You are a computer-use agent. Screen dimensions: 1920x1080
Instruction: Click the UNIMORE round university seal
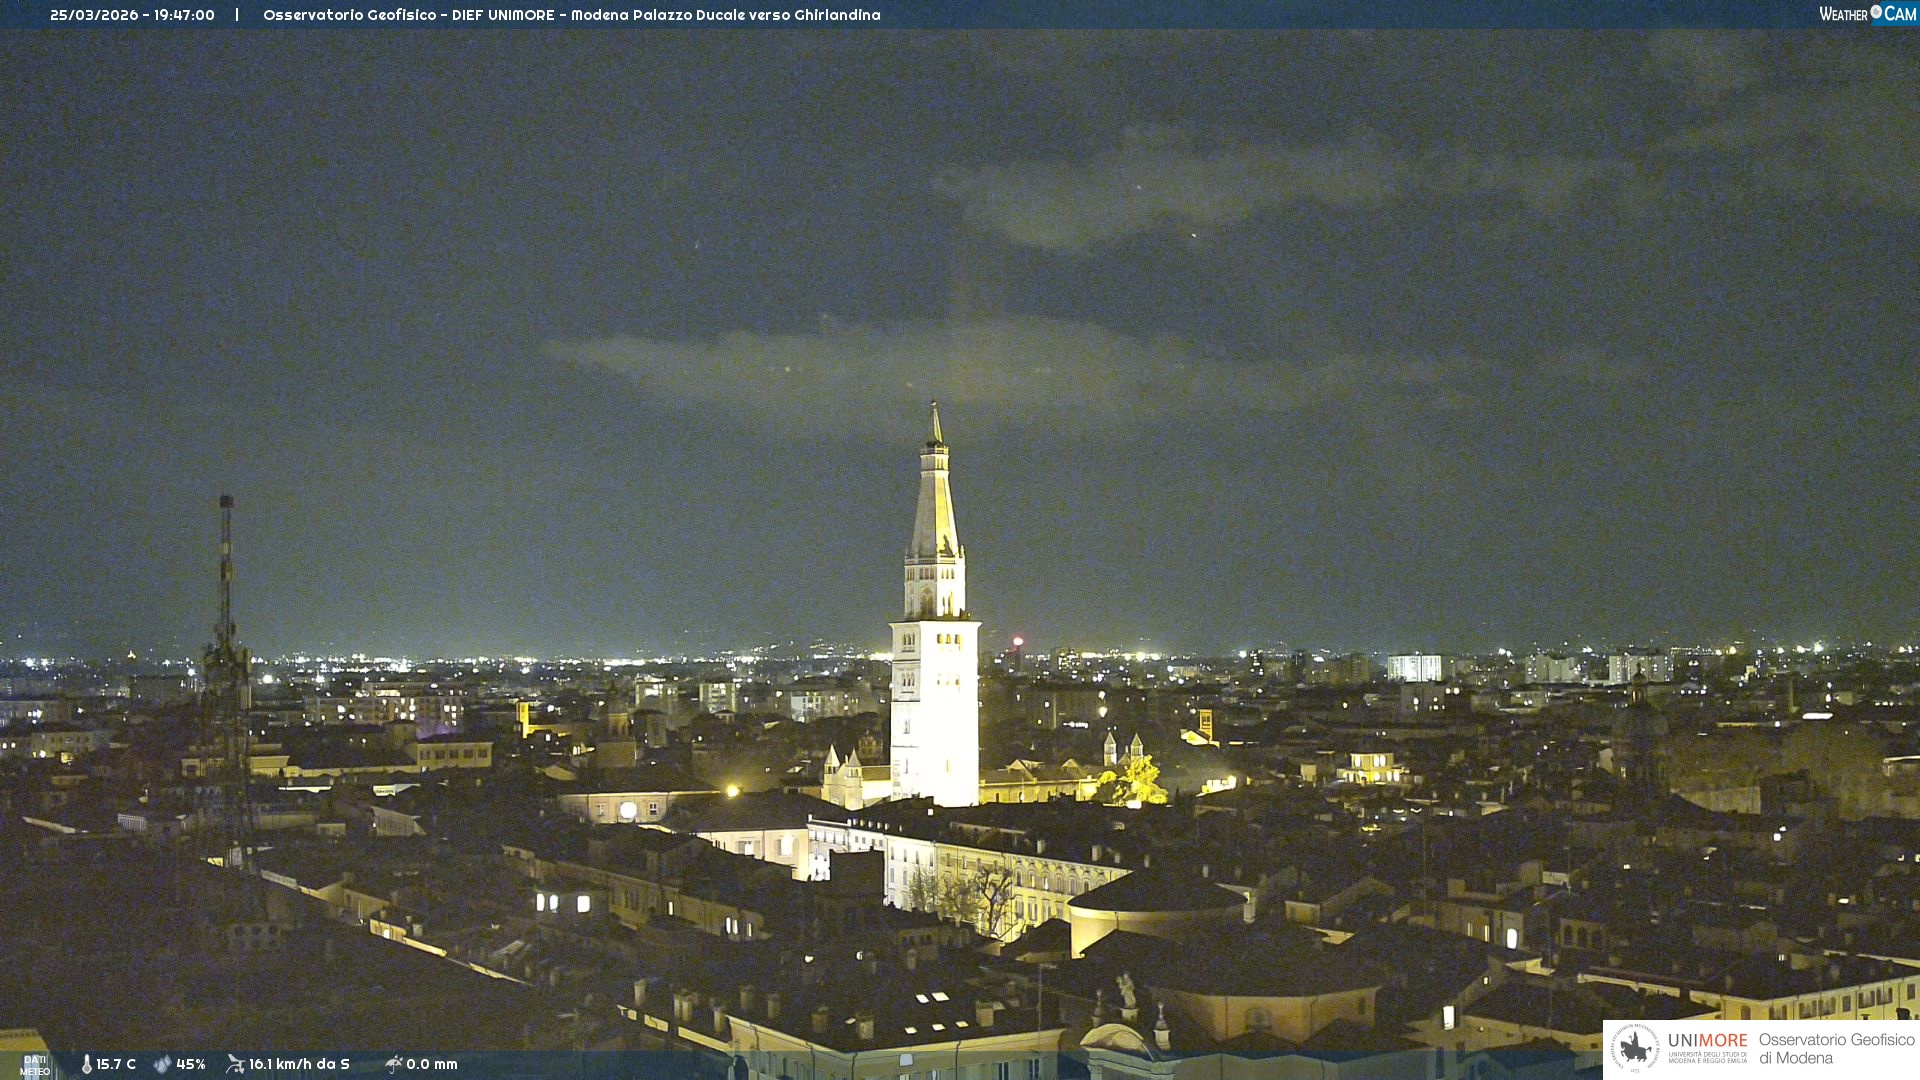(x=1635, y=1049)
